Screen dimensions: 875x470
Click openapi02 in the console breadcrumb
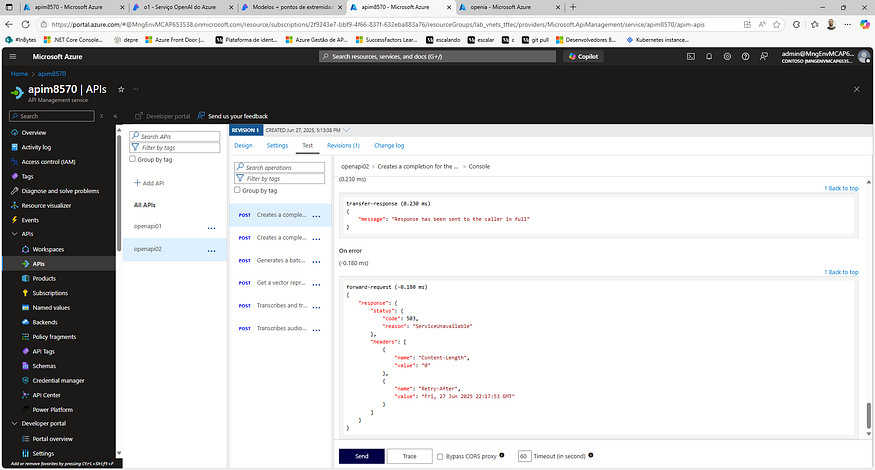355,166
